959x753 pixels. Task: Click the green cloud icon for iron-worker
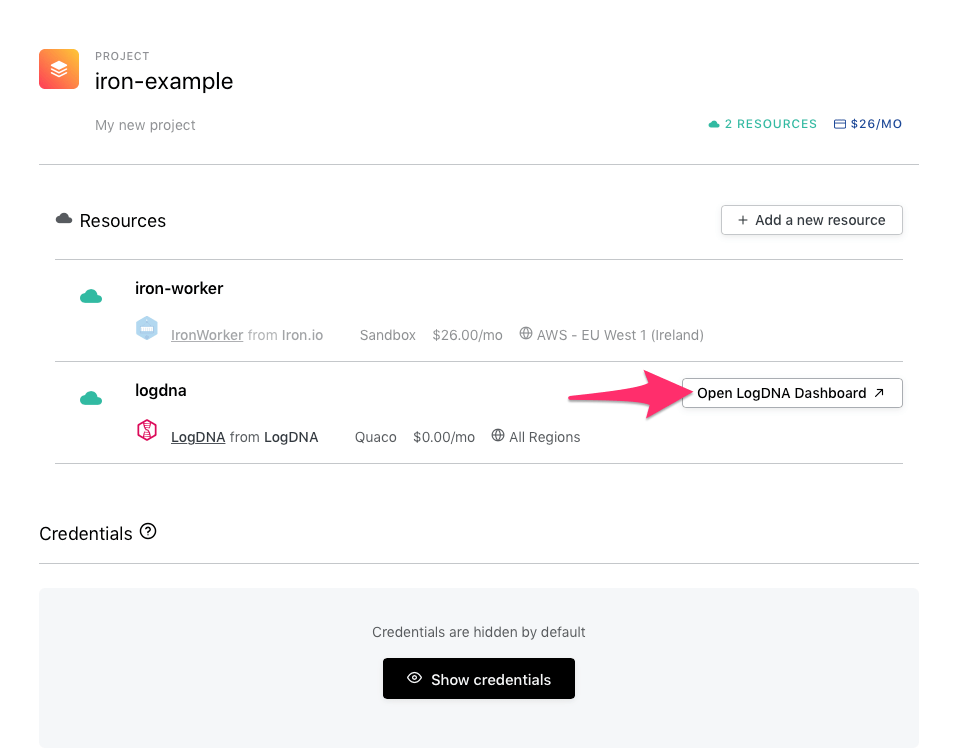[x=91, y=297]
